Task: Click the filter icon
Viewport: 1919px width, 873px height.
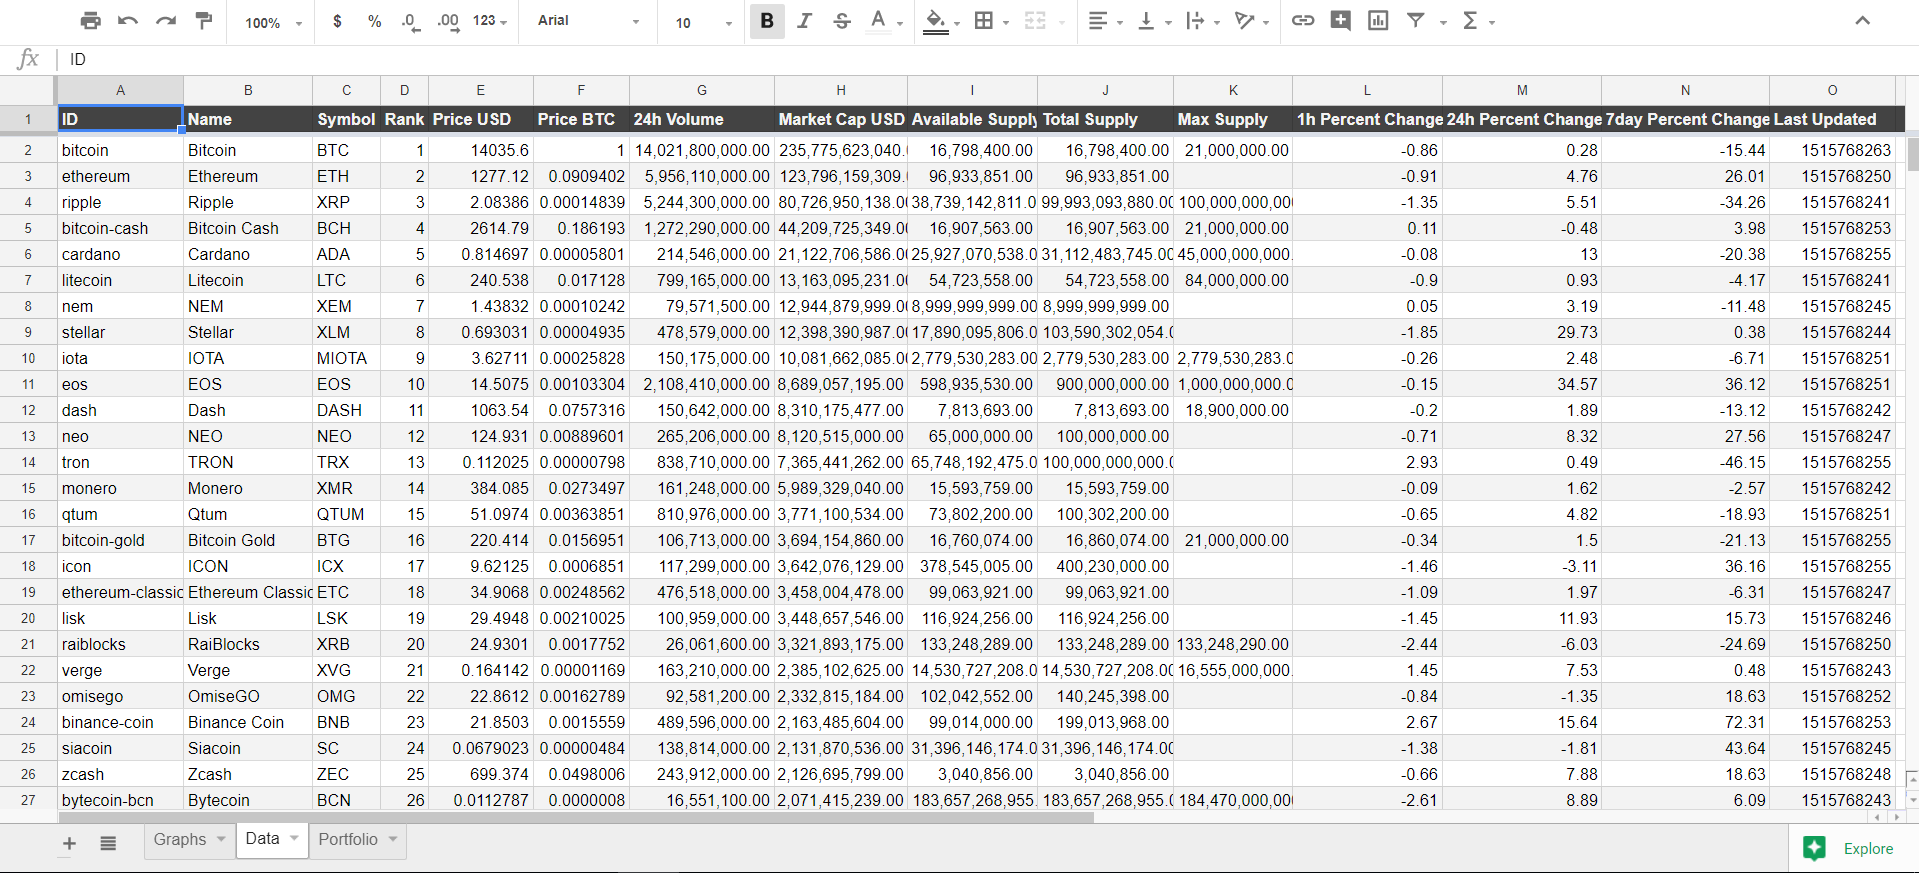Action: coord(1416,21)
